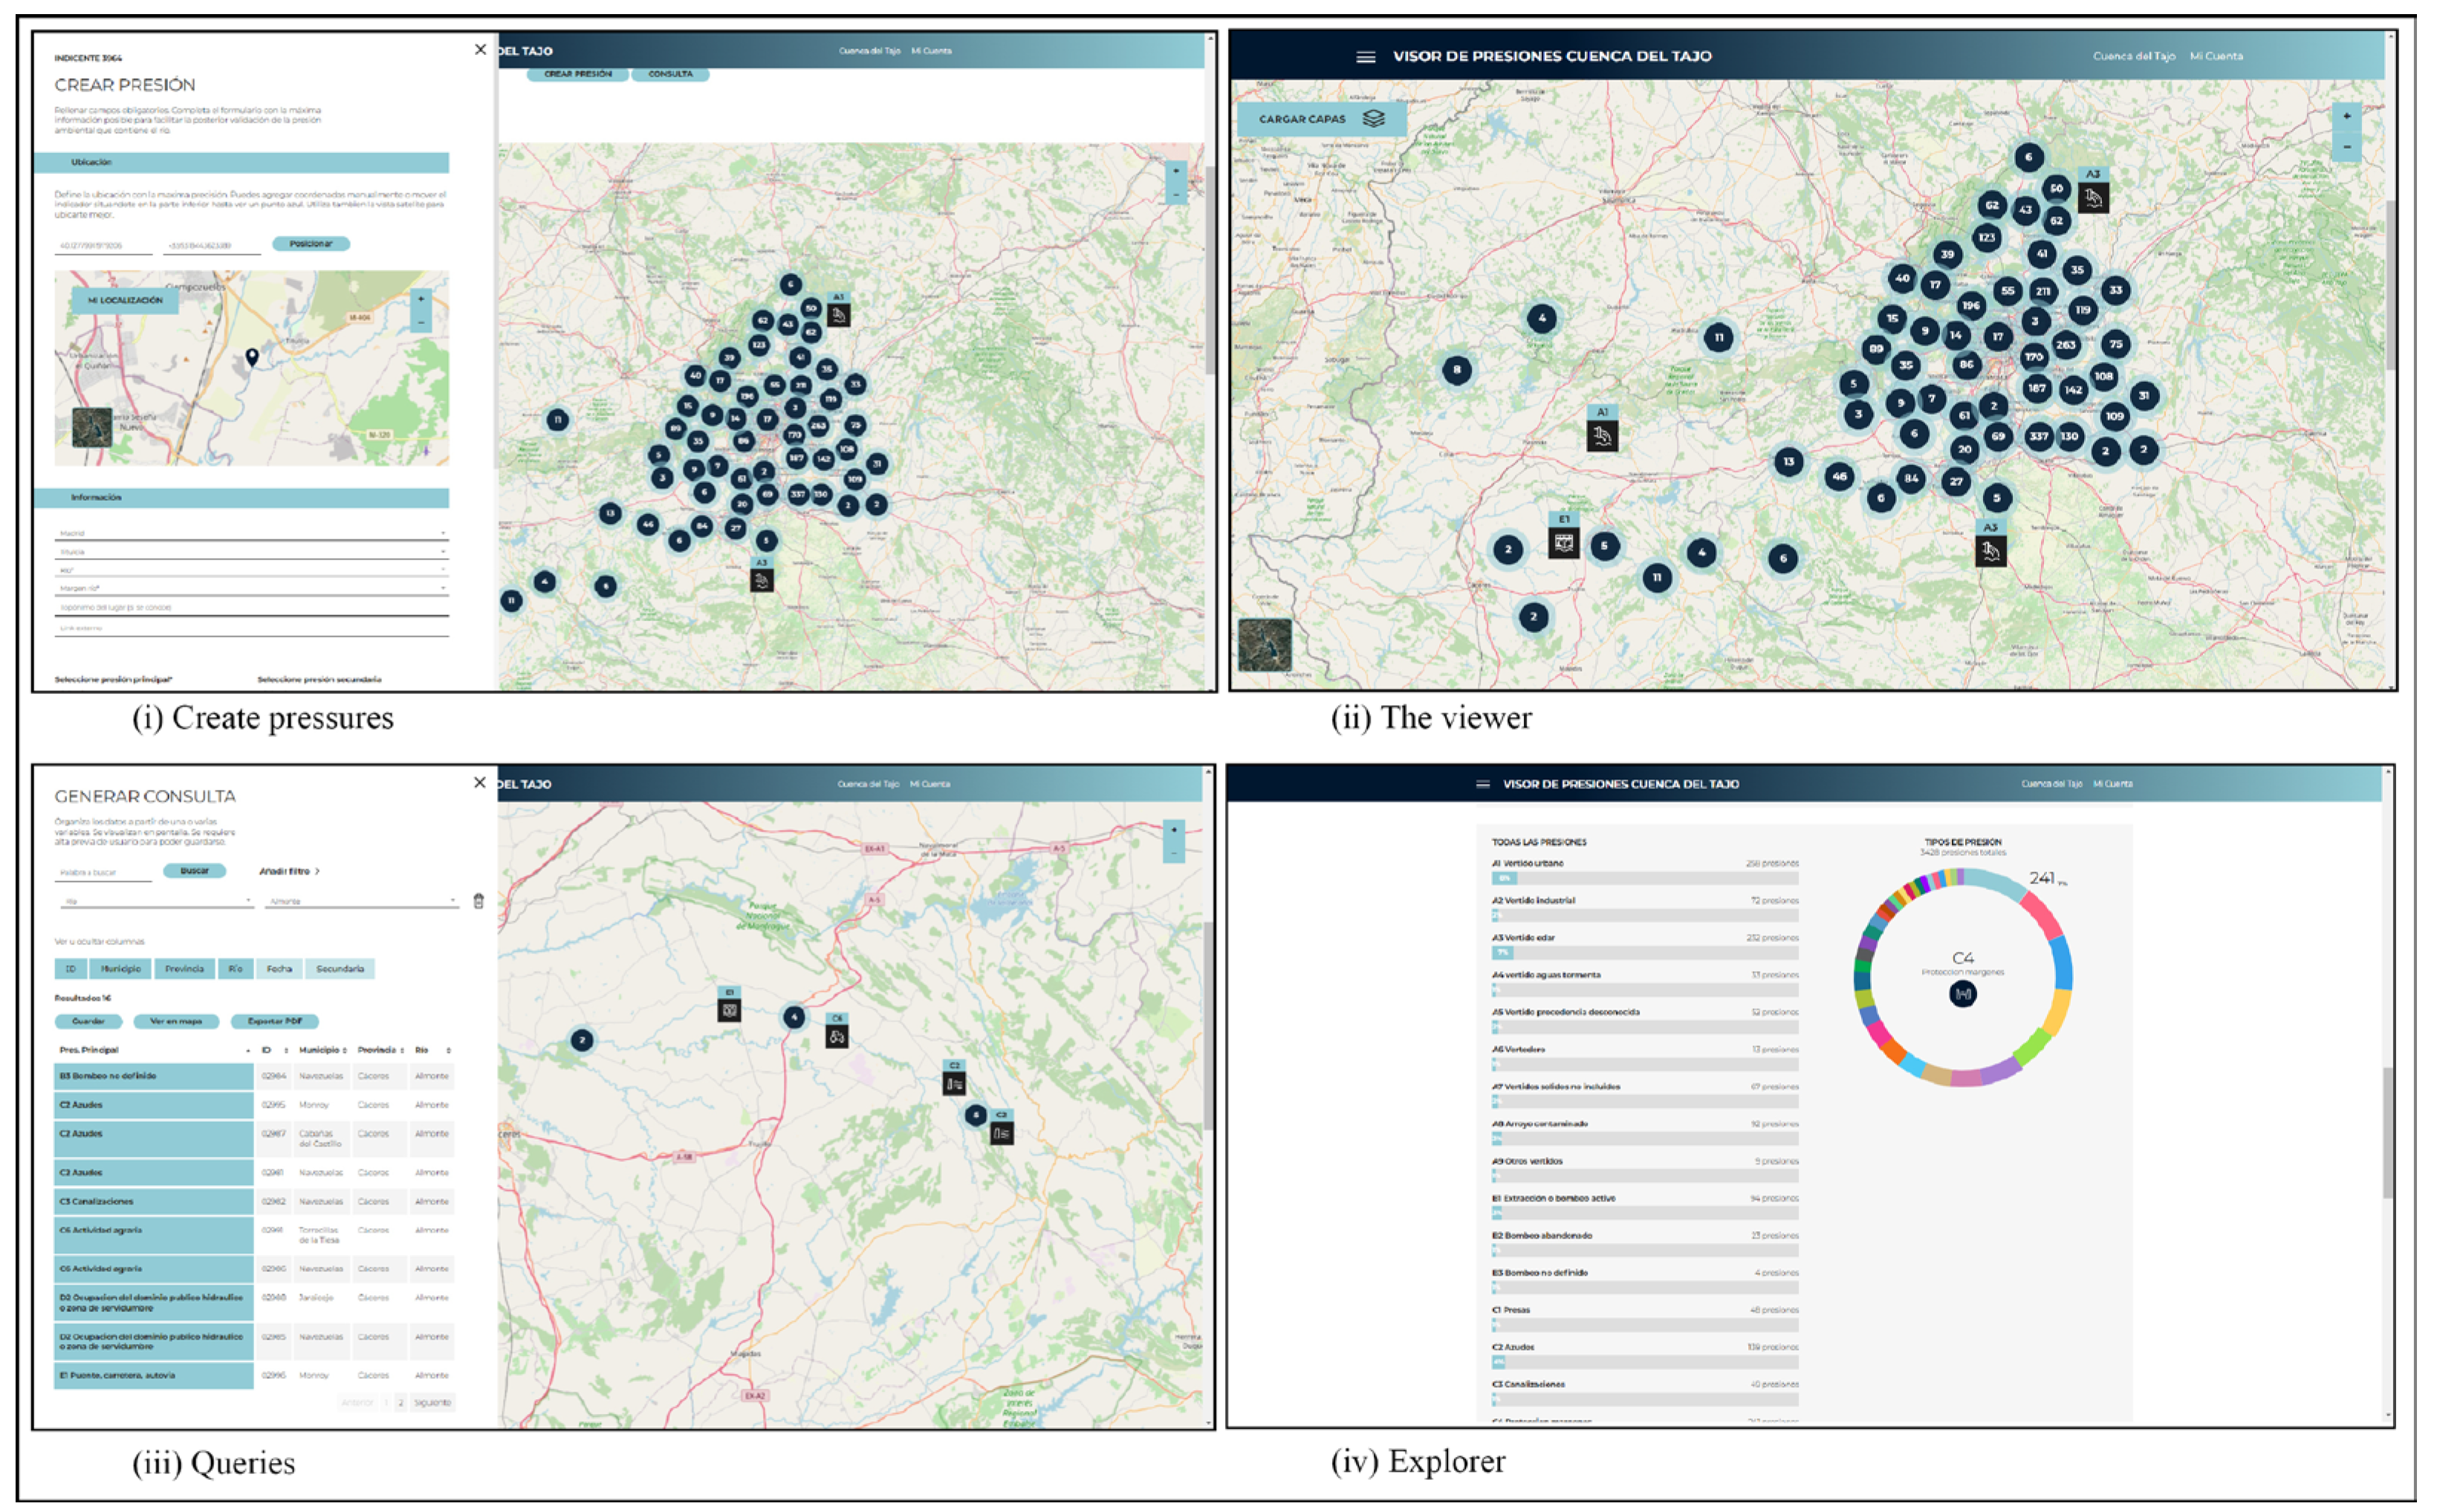Click the Posicionar button
Screen dimensions: 2437x1512
[x=311, y=244]
